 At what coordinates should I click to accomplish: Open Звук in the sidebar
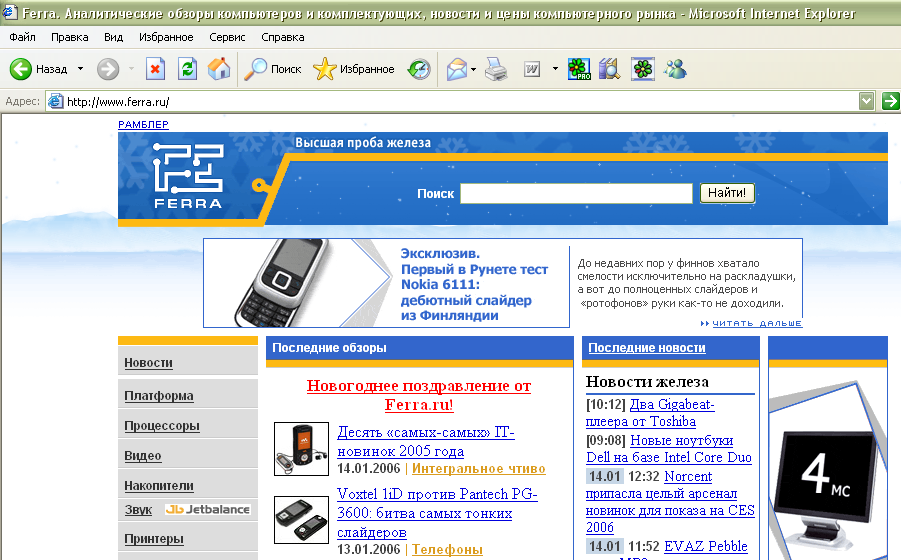point(138,510)
